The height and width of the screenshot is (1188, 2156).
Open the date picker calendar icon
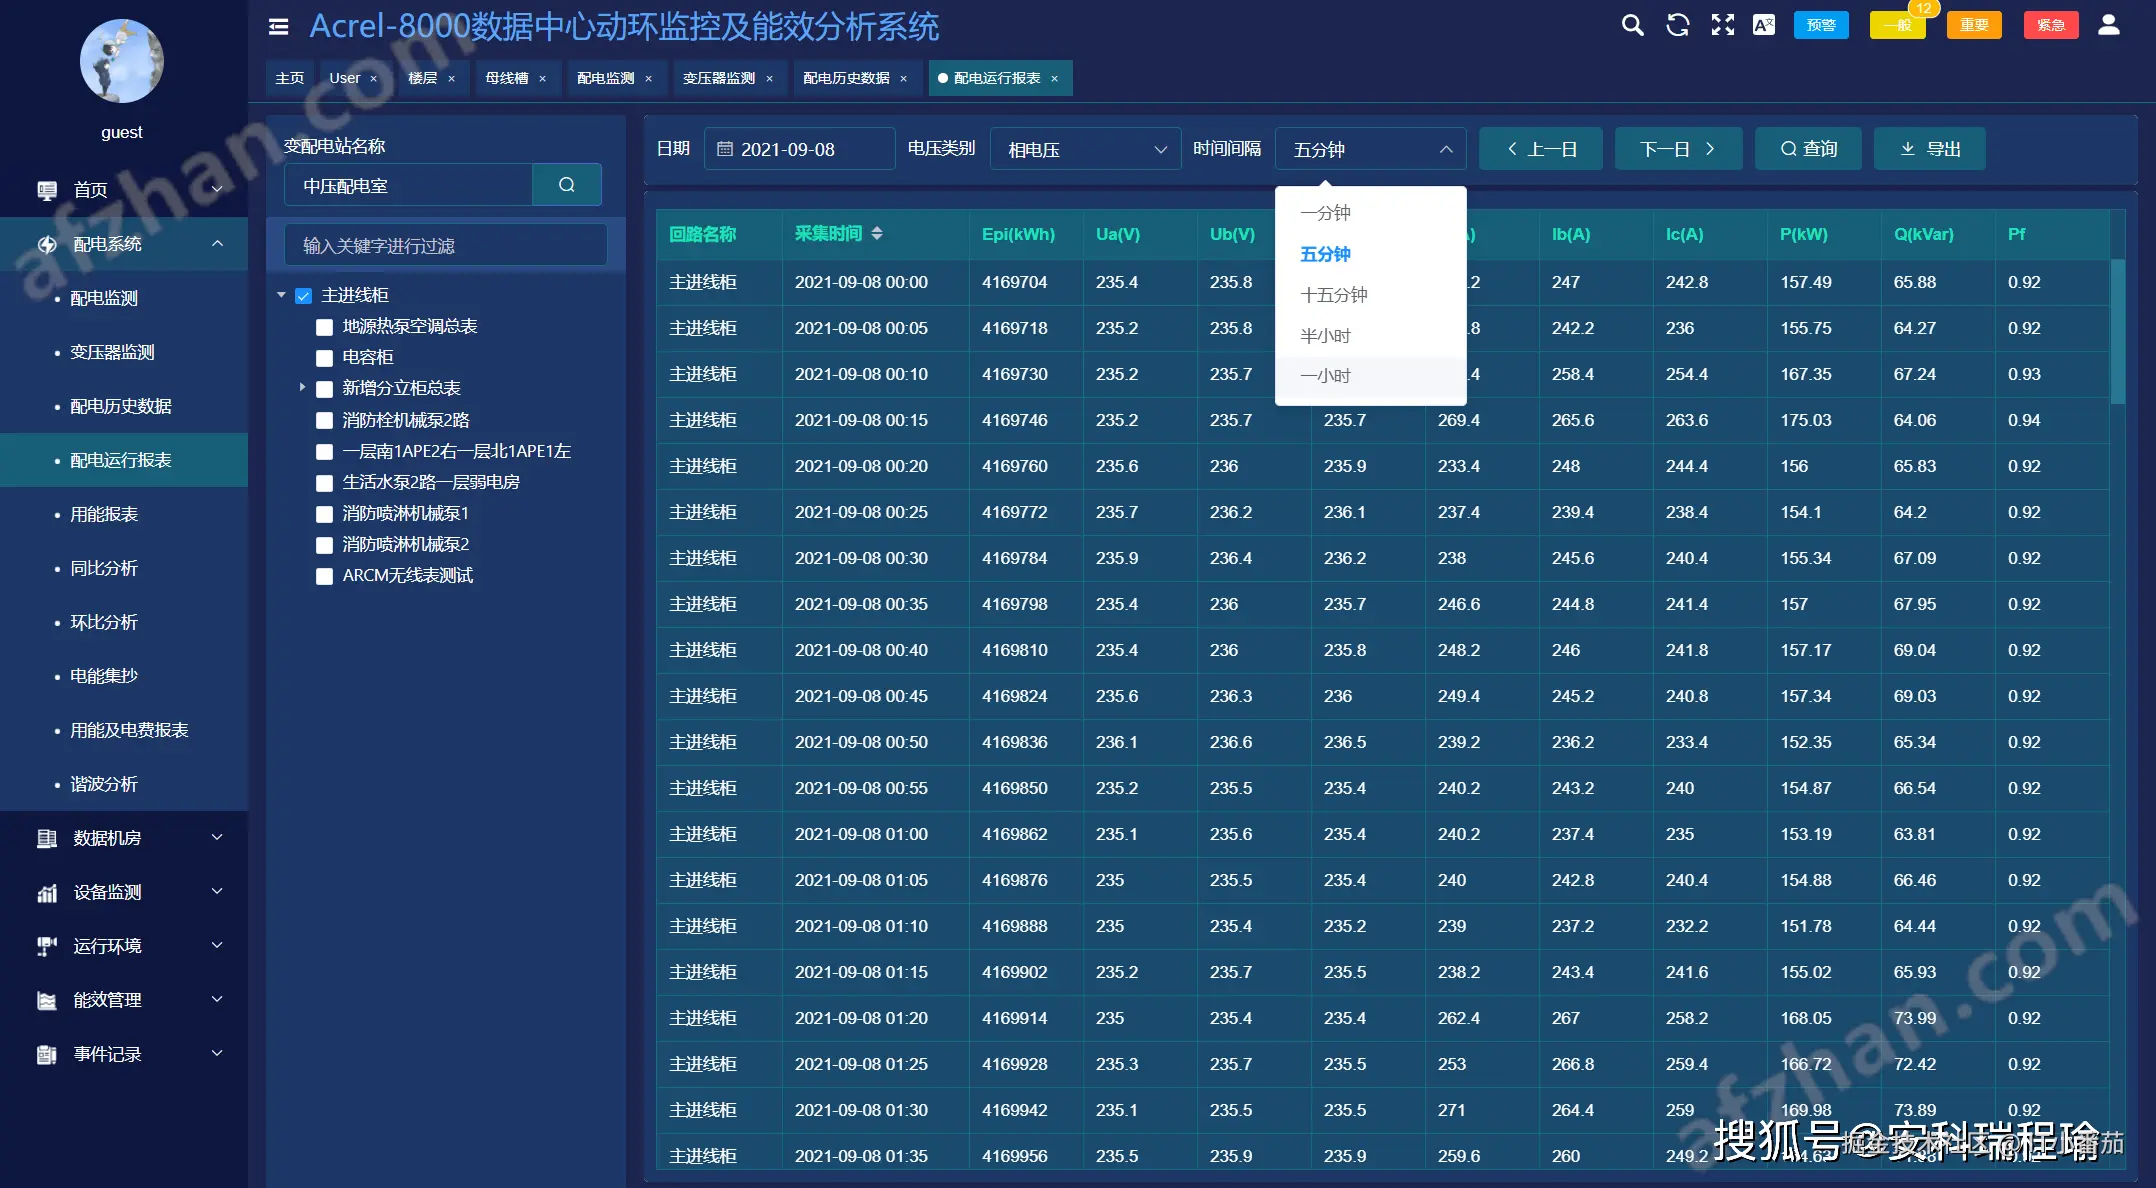[725, 149]
